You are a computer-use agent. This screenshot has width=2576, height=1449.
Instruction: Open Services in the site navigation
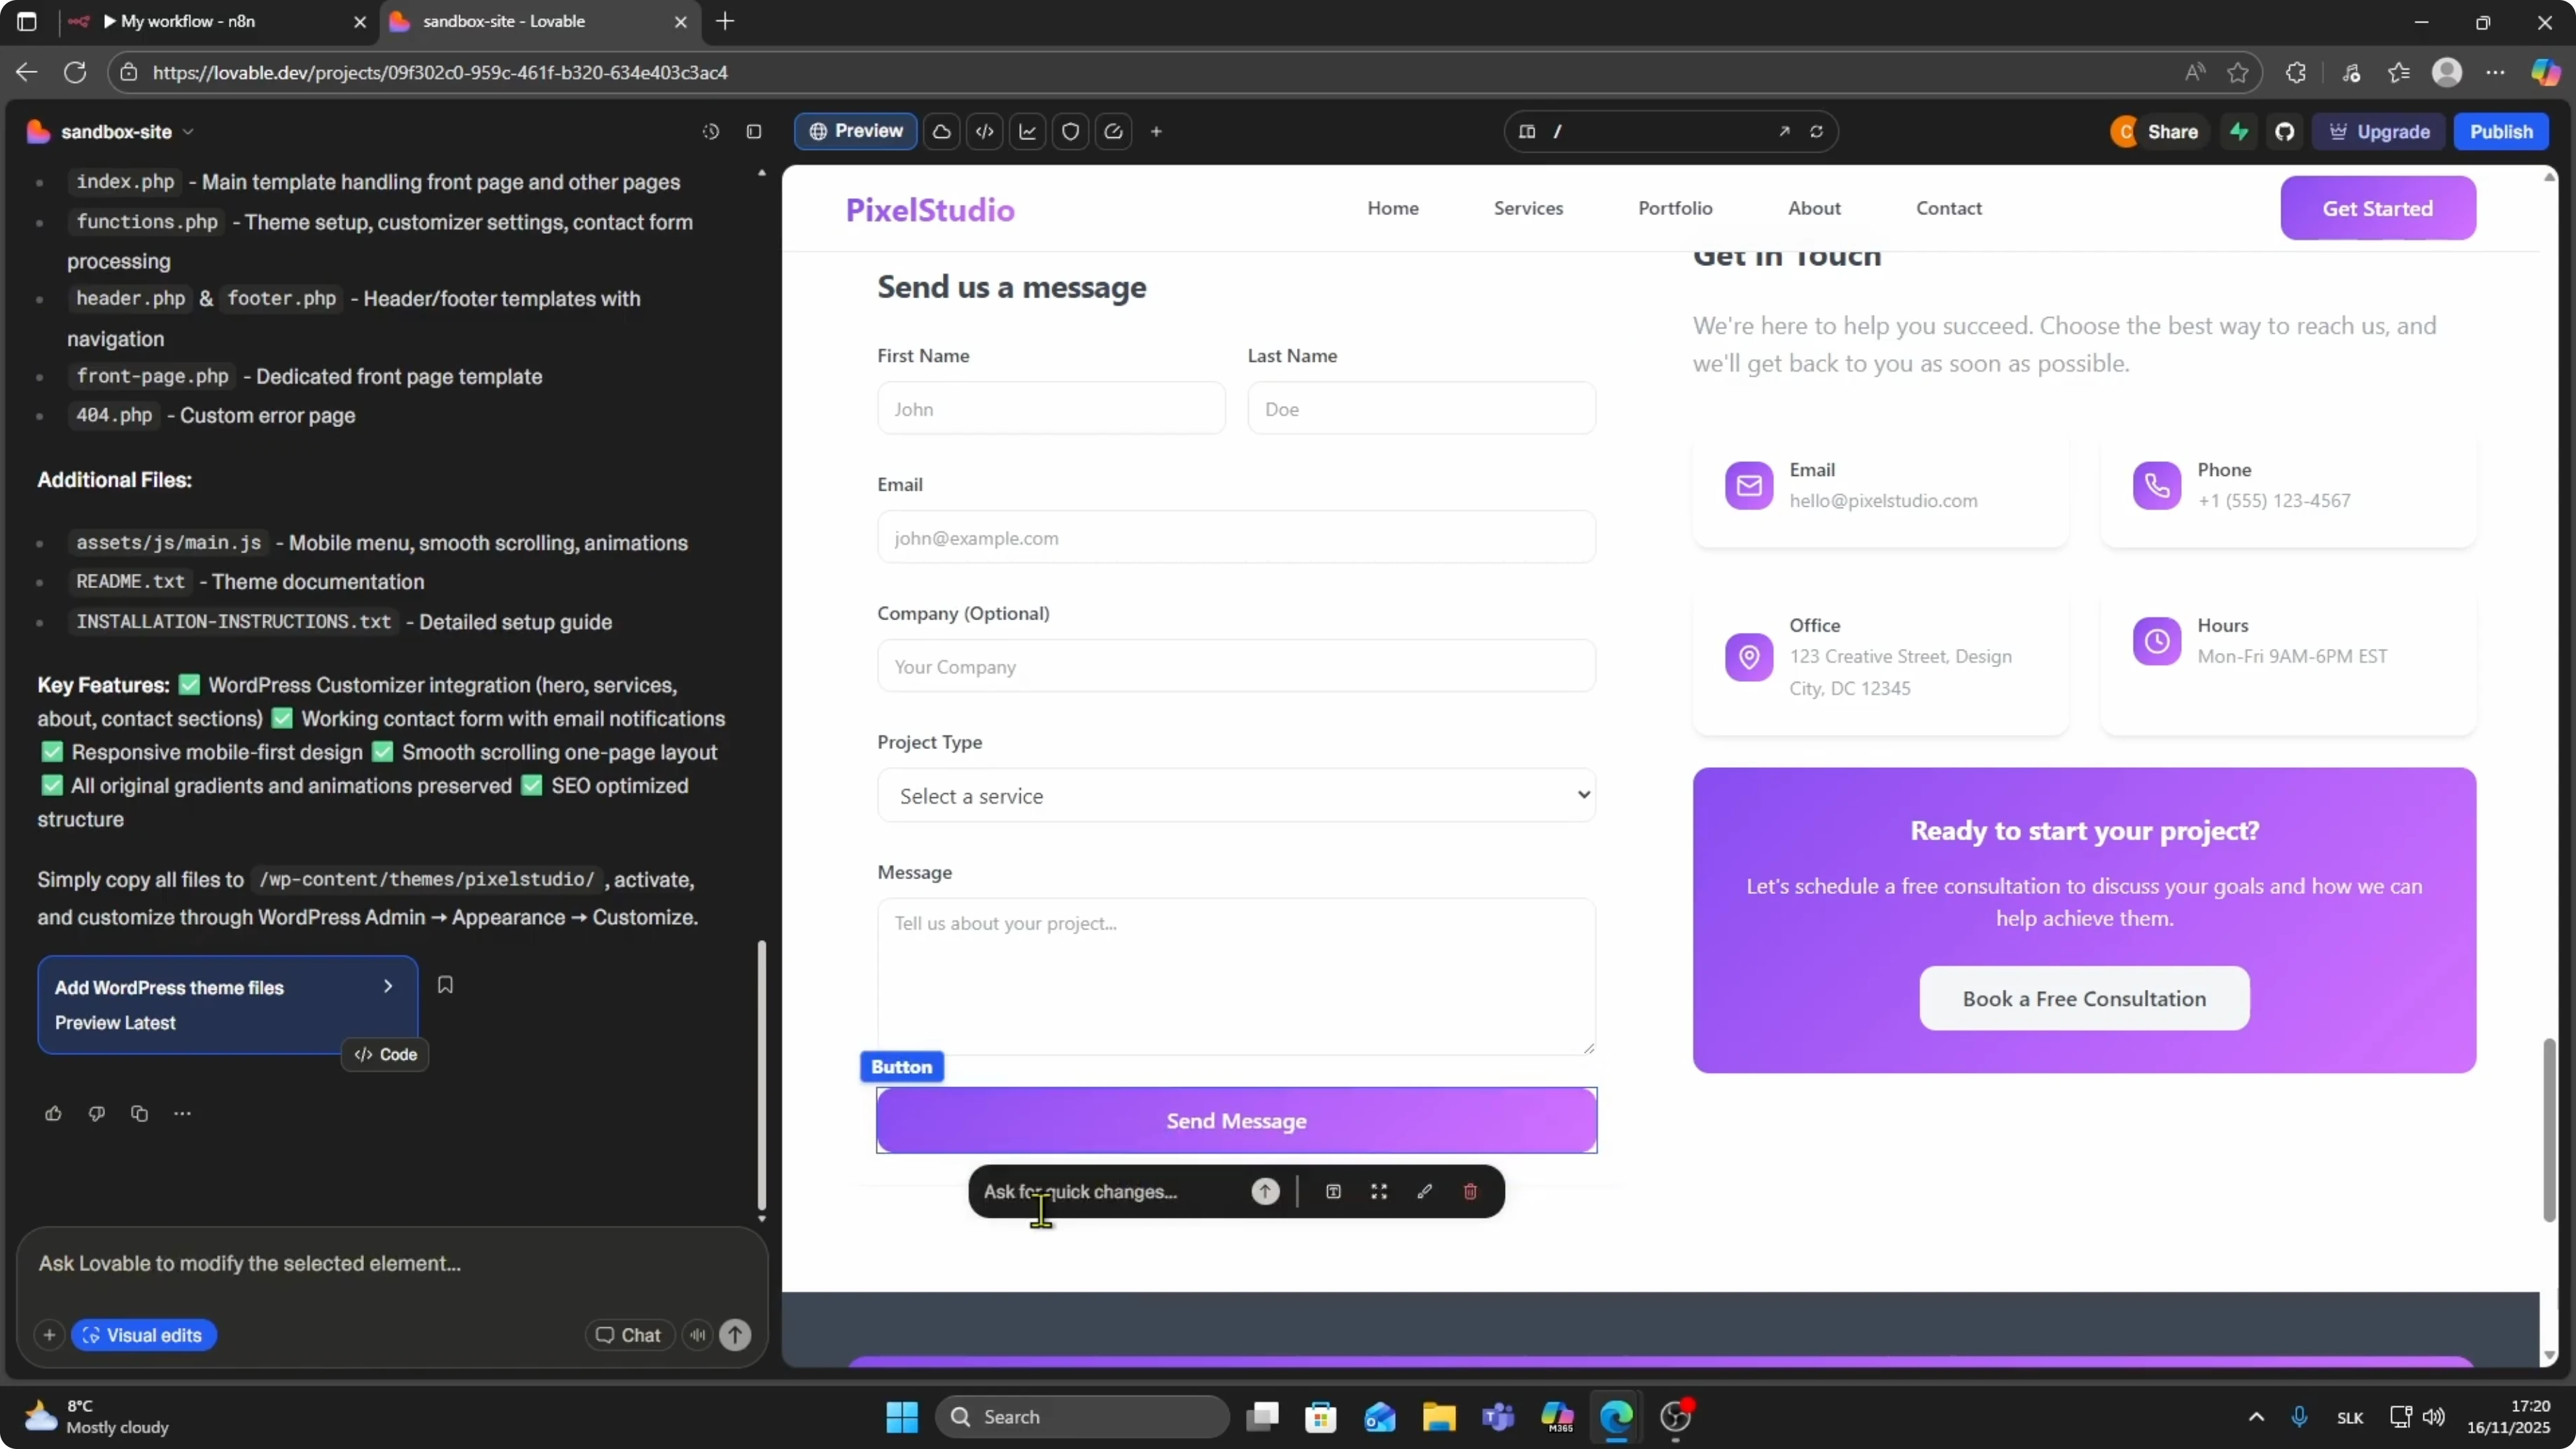[1528, 208]
